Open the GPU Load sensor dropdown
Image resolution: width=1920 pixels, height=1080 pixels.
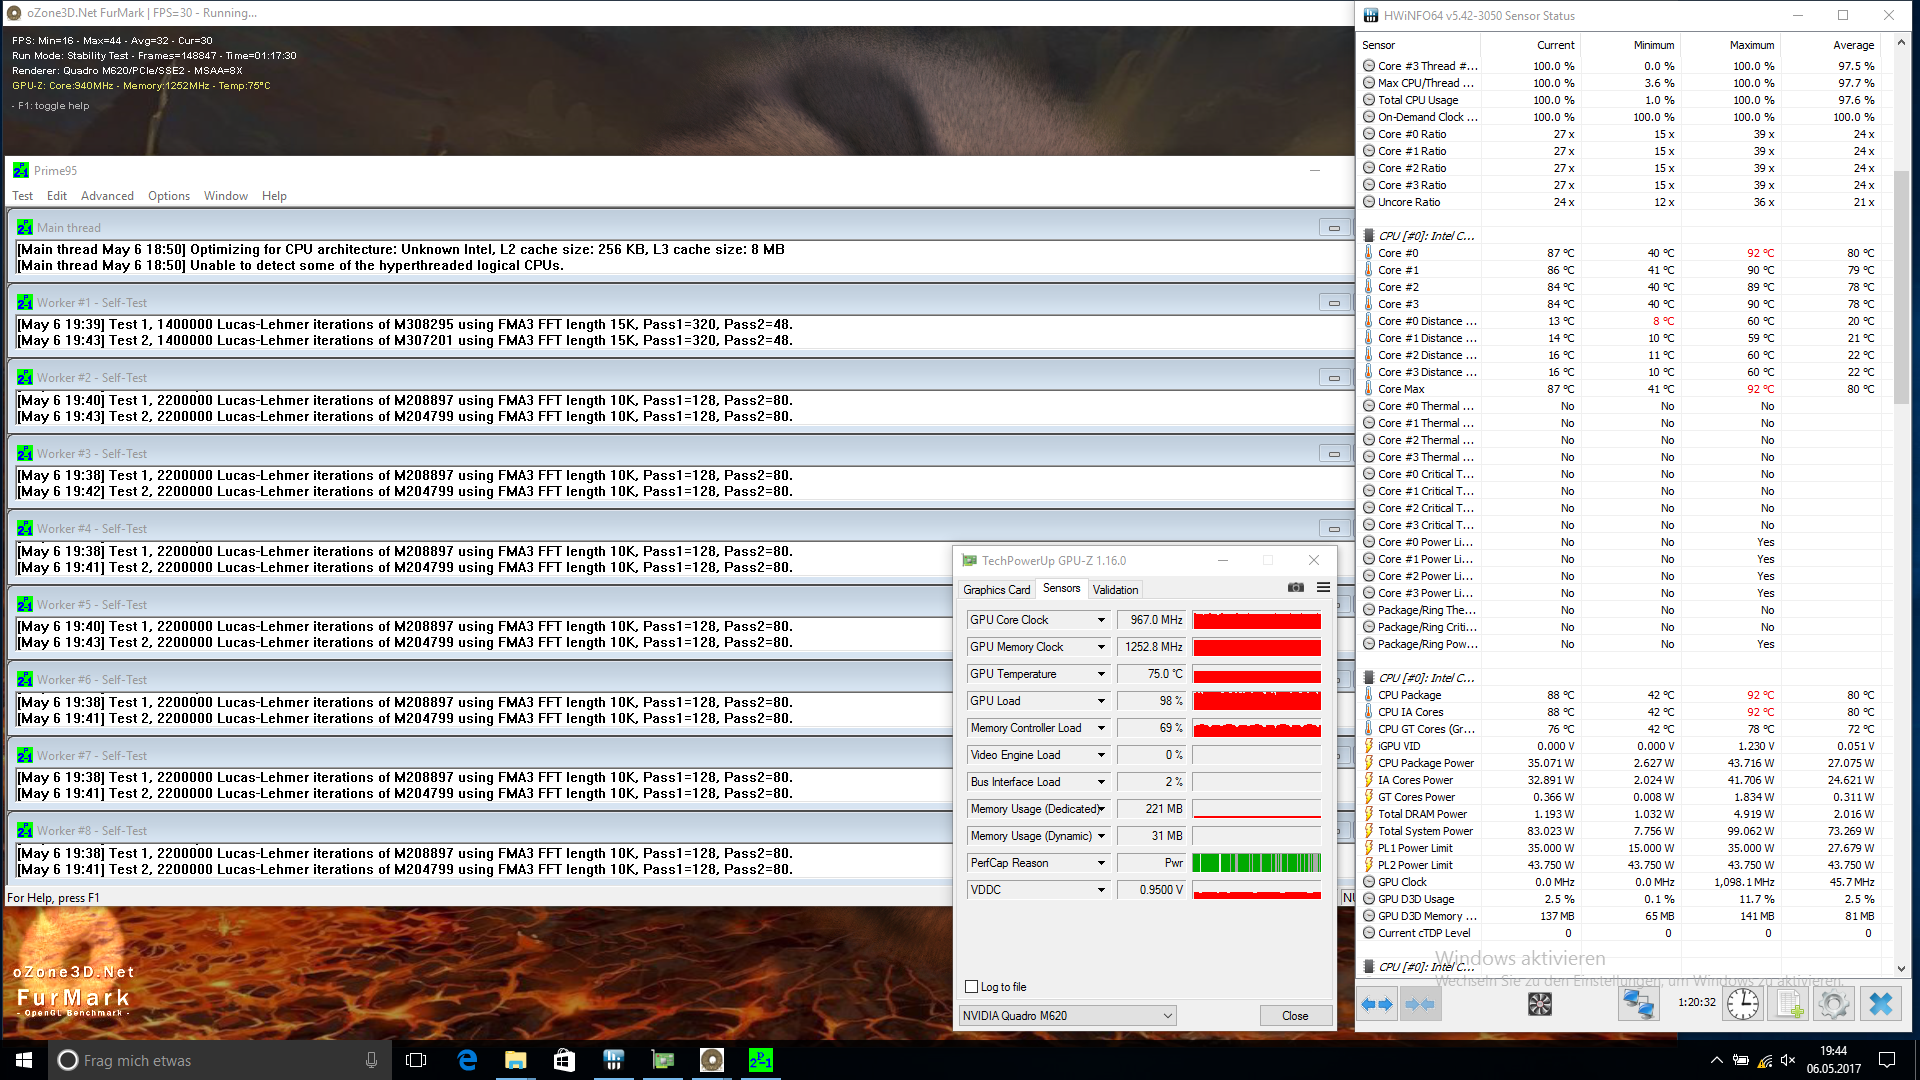1101,701
